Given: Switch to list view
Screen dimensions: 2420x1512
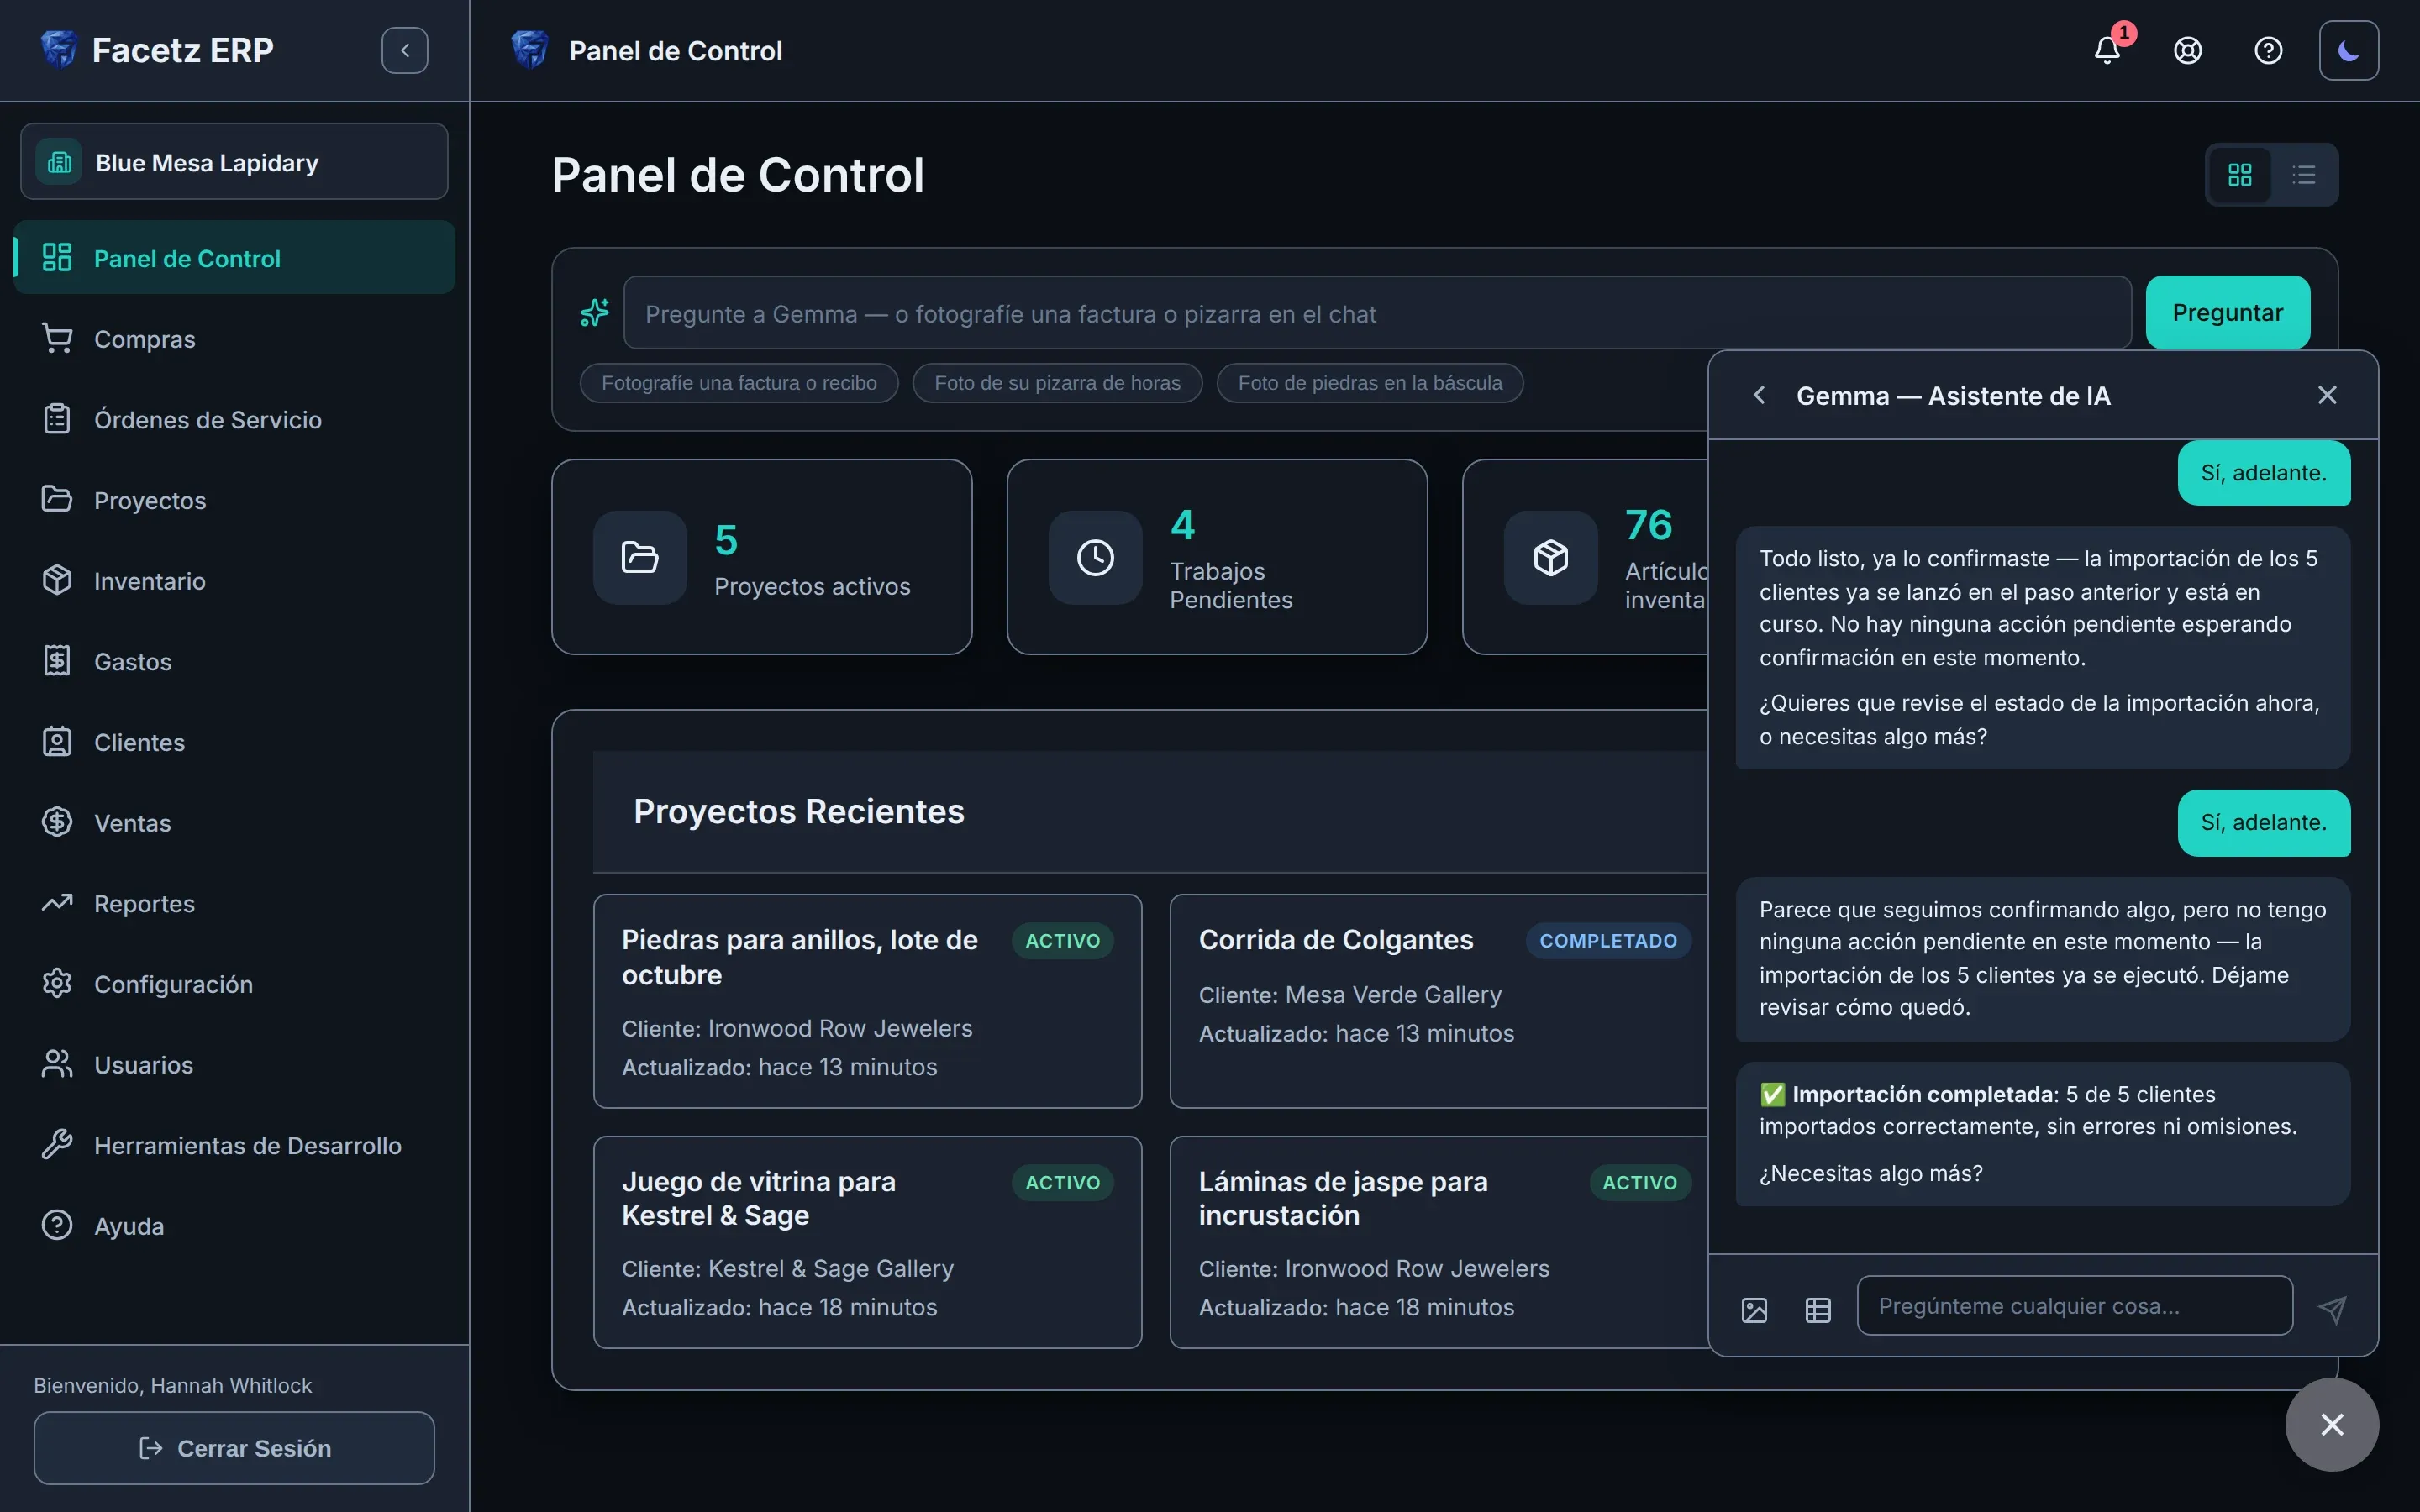Looking at the screenshot, I should point(2304,175).
